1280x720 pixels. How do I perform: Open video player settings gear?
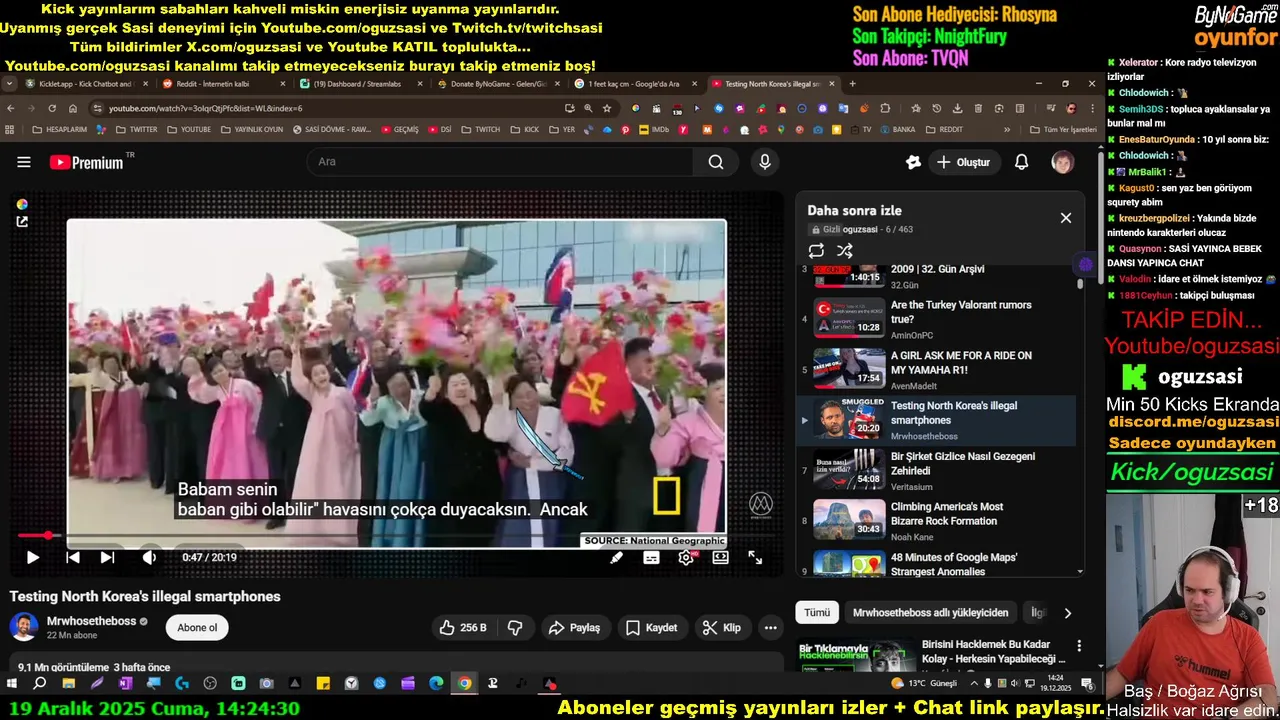686,558
